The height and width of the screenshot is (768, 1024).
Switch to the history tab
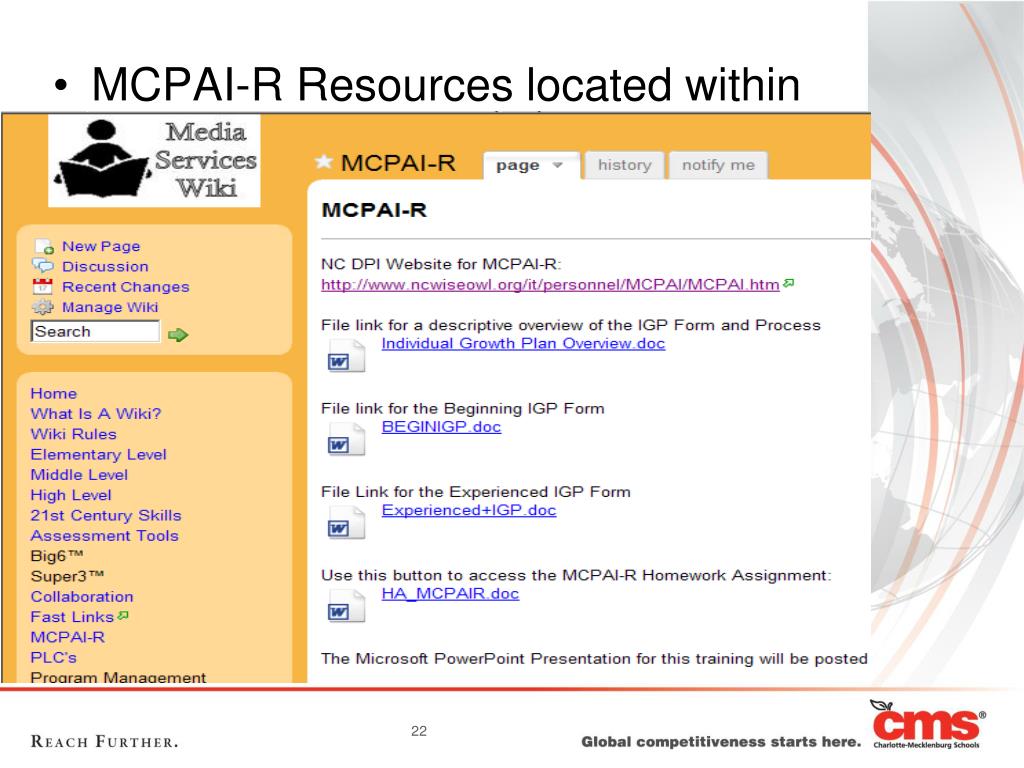pos(625,165)
